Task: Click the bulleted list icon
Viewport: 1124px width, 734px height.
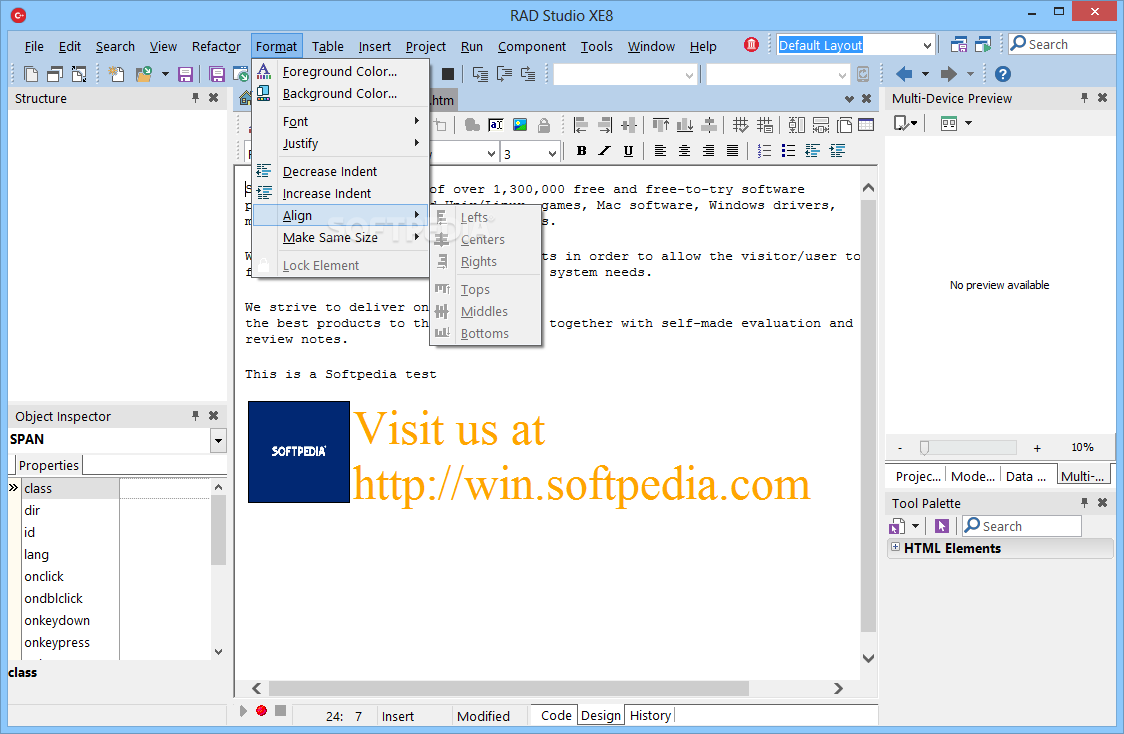Action: click(789, 151)
